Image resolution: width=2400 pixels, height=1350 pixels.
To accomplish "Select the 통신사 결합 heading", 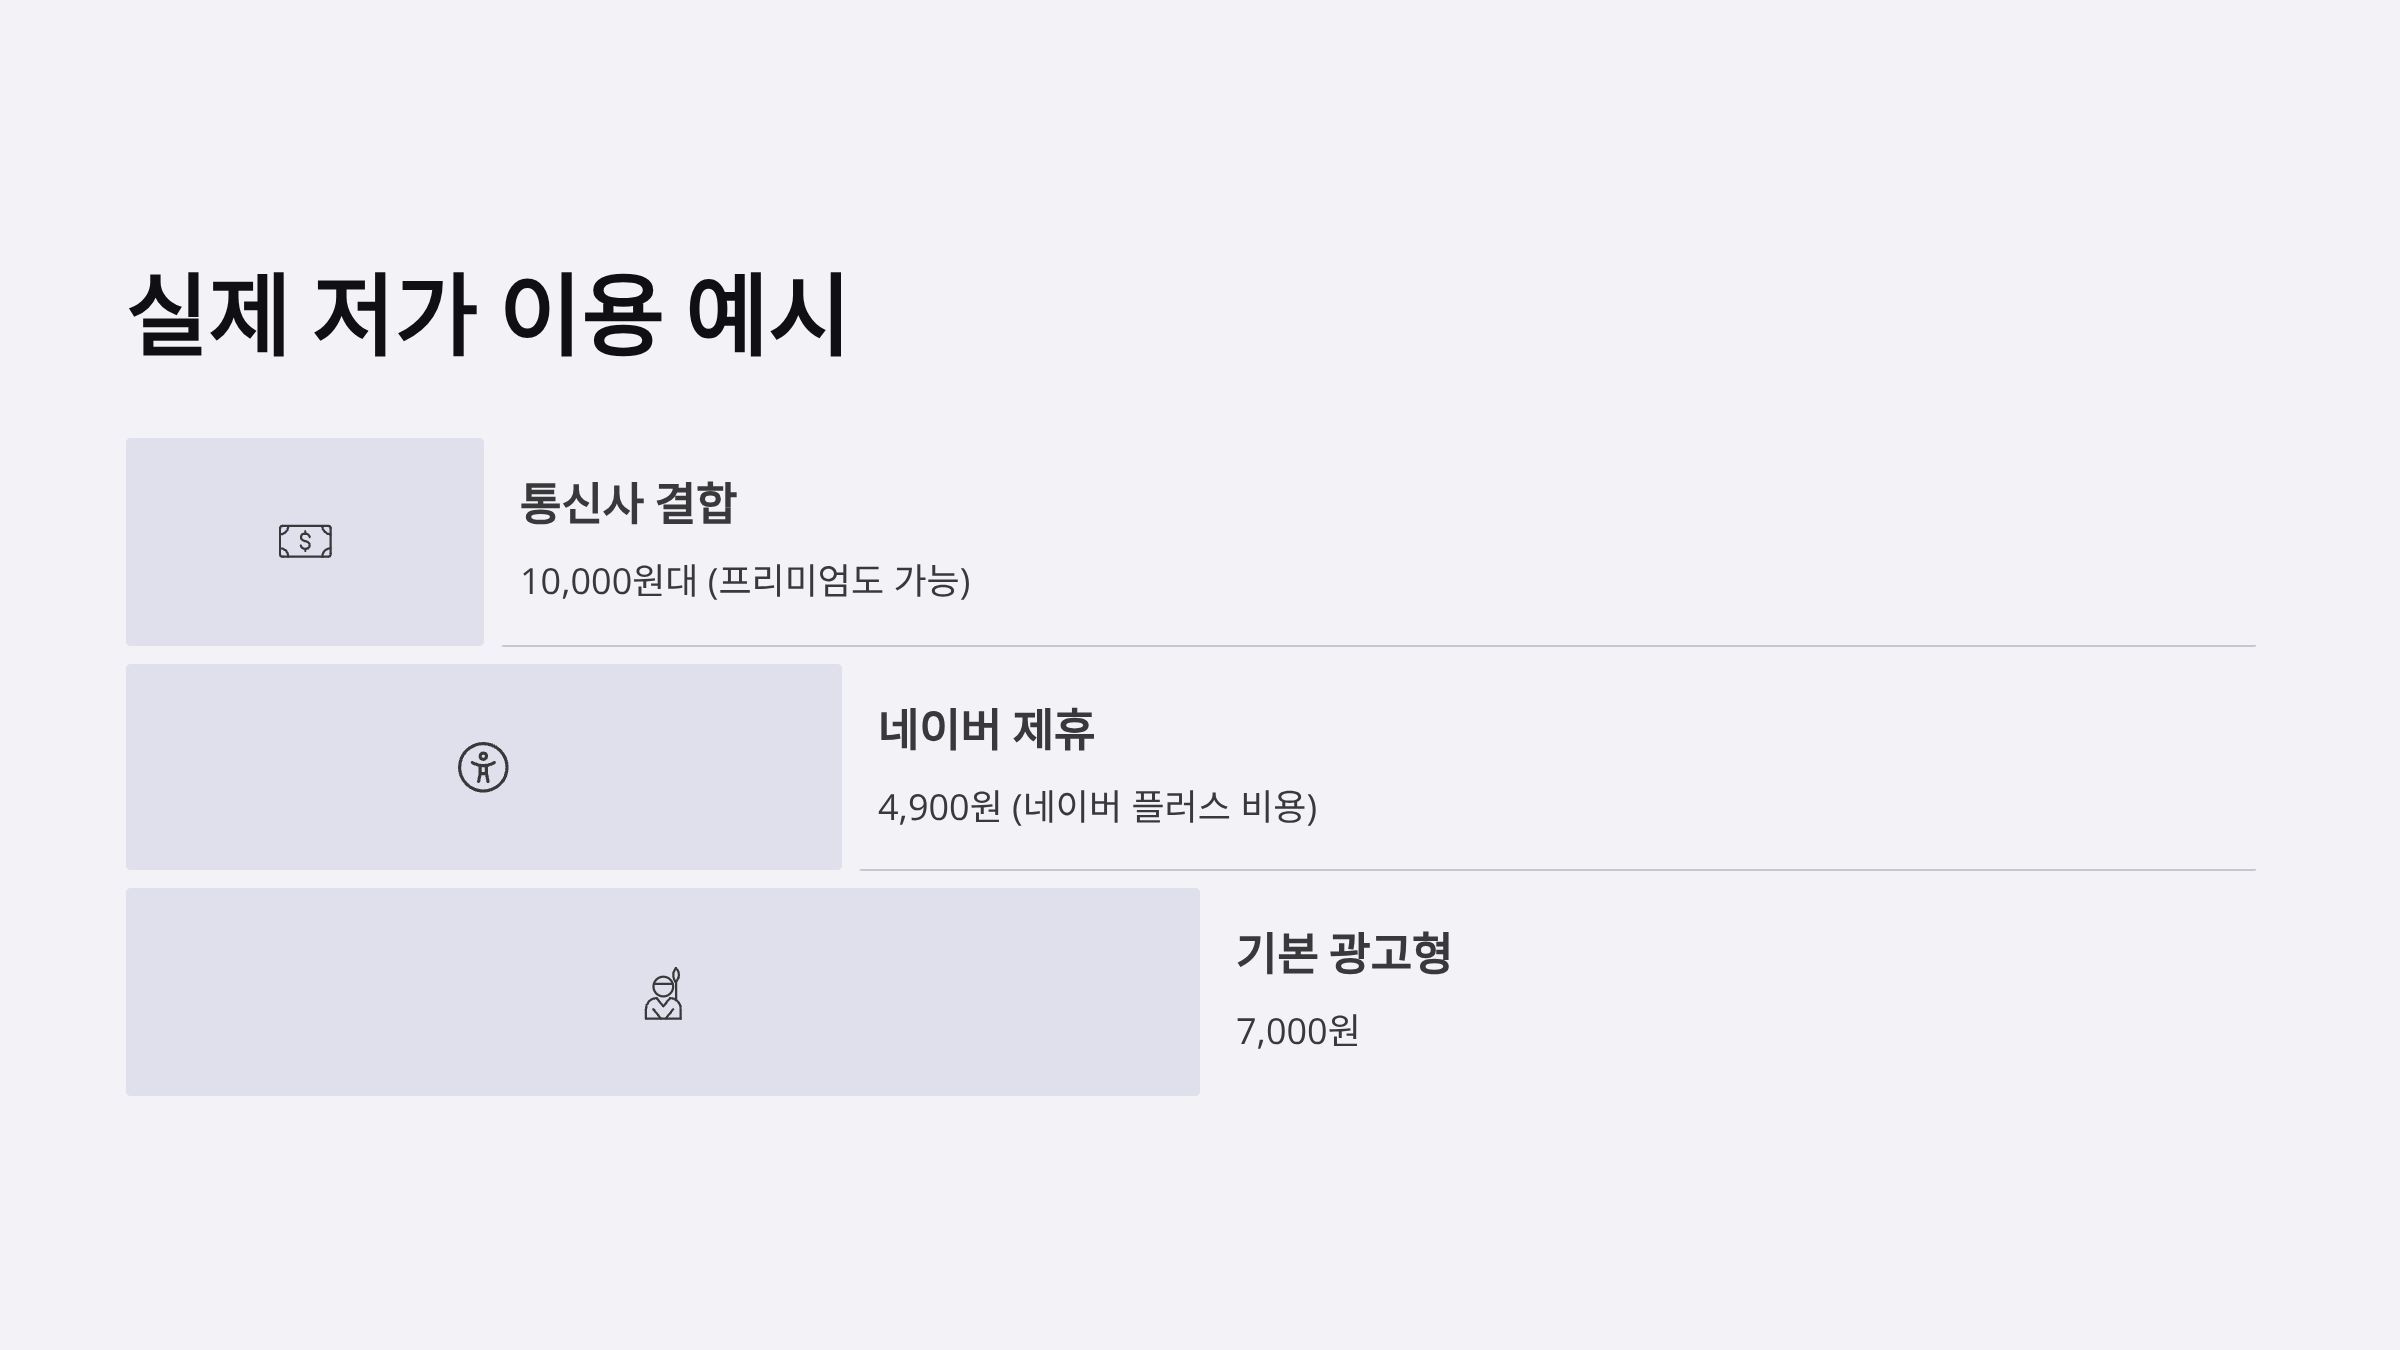I will point(628,503).
